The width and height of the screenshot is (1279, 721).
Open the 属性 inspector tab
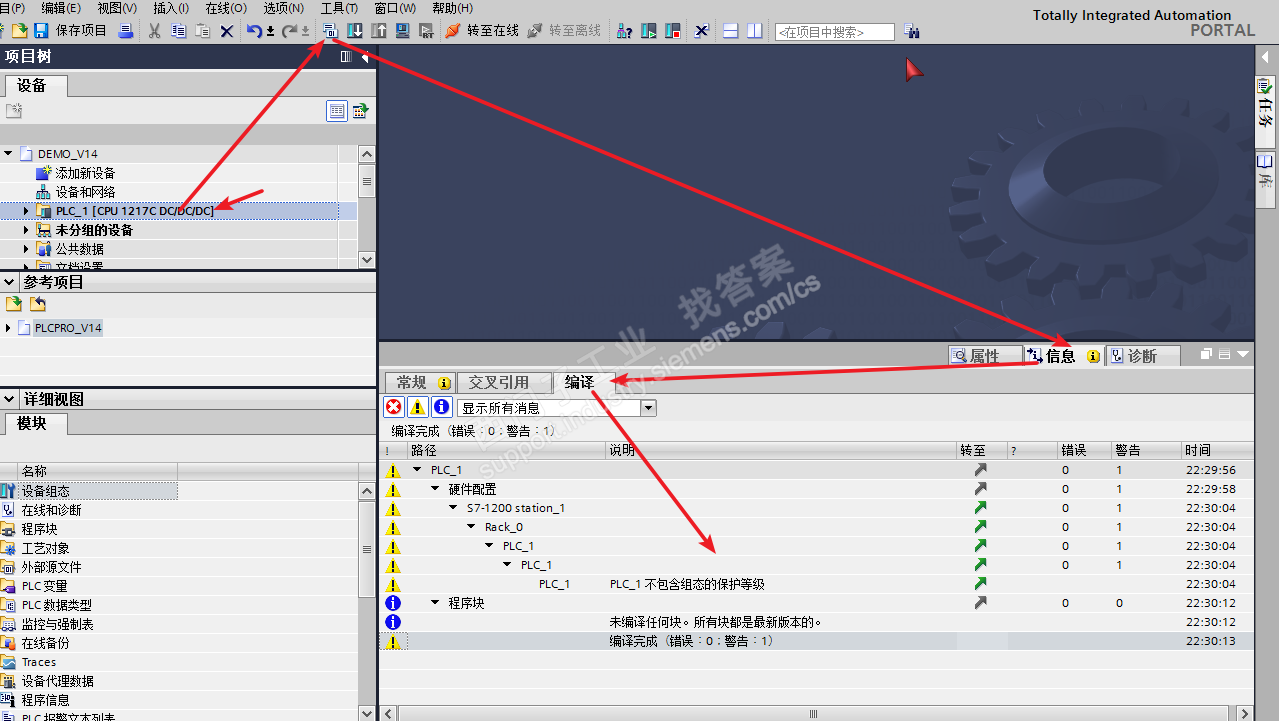(x=984, y=356)
